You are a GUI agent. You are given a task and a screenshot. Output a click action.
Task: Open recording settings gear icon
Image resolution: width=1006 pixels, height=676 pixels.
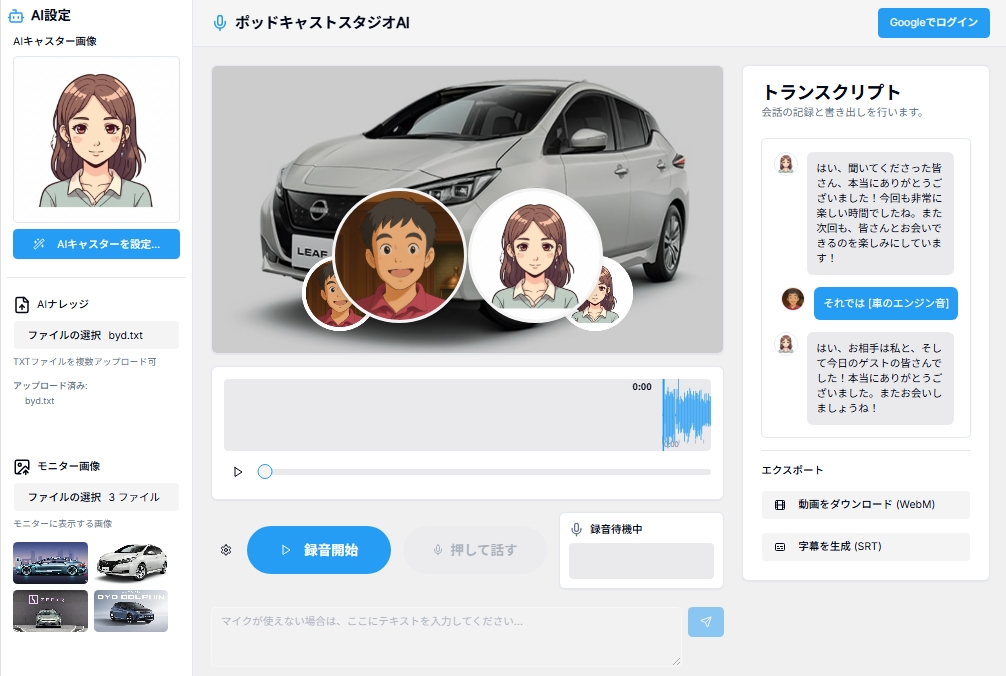click(x=226, y=550)
